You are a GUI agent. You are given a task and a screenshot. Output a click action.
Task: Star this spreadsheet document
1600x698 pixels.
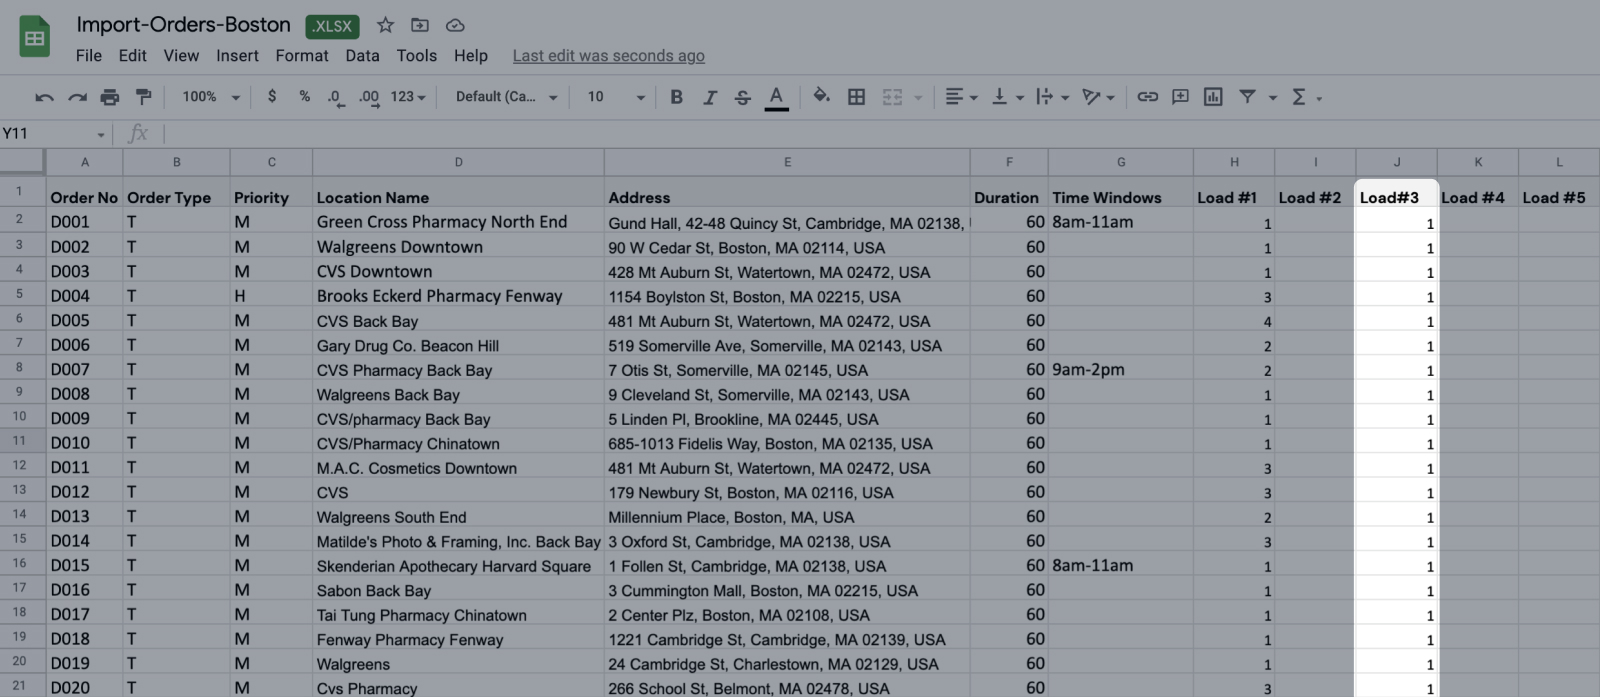[x=385, y=25]
